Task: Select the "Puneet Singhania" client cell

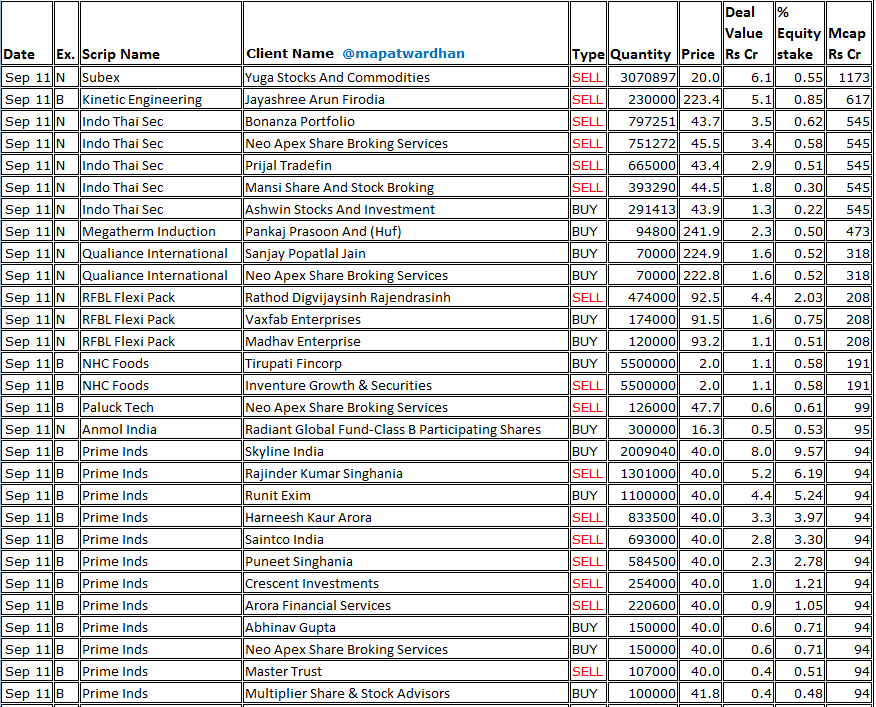Action: tap(406, 562)
